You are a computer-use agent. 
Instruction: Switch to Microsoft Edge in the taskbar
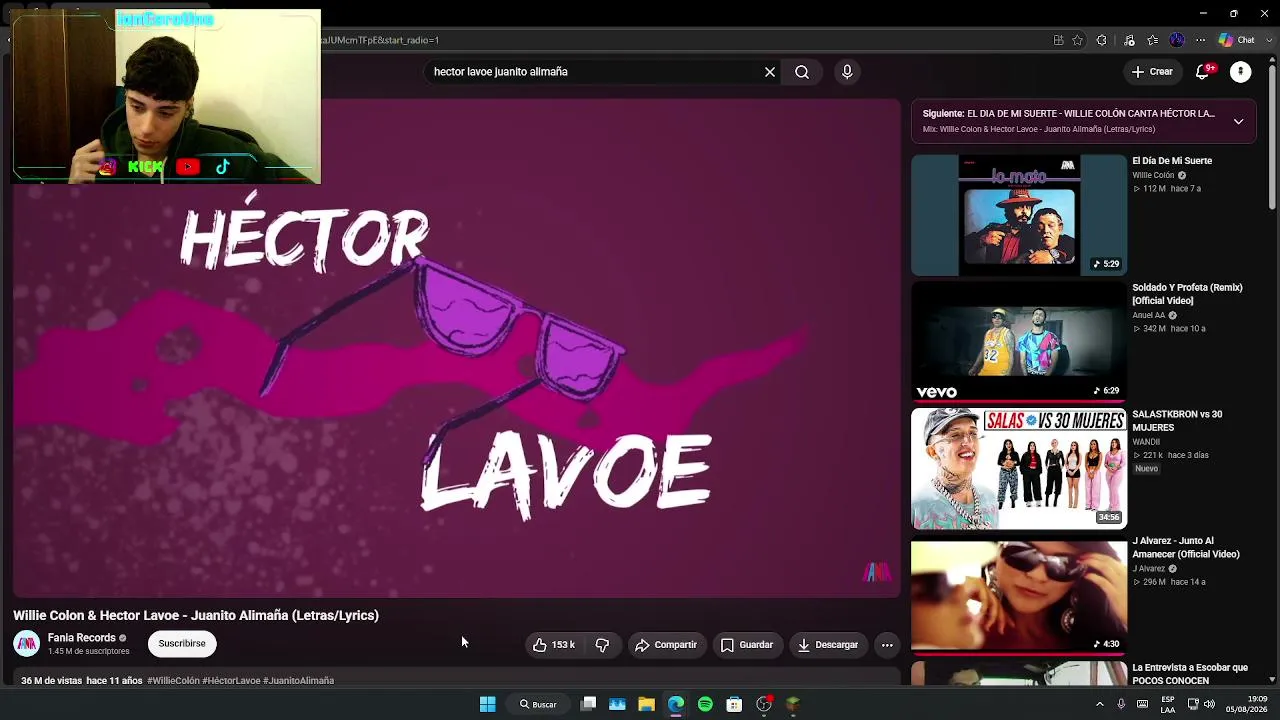coord(676,704)
